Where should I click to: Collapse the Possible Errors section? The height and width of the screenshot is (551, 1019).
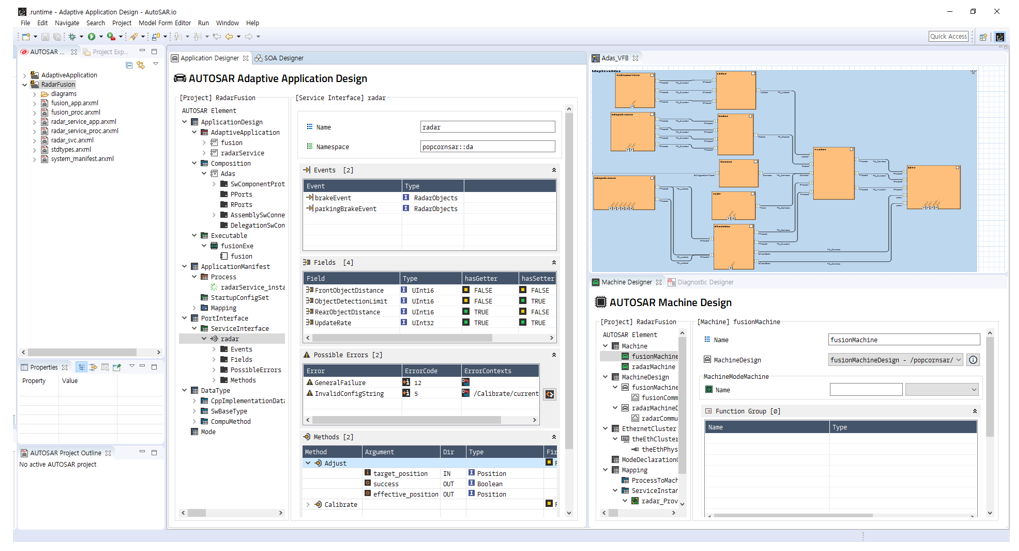click(x=554, y=355)
